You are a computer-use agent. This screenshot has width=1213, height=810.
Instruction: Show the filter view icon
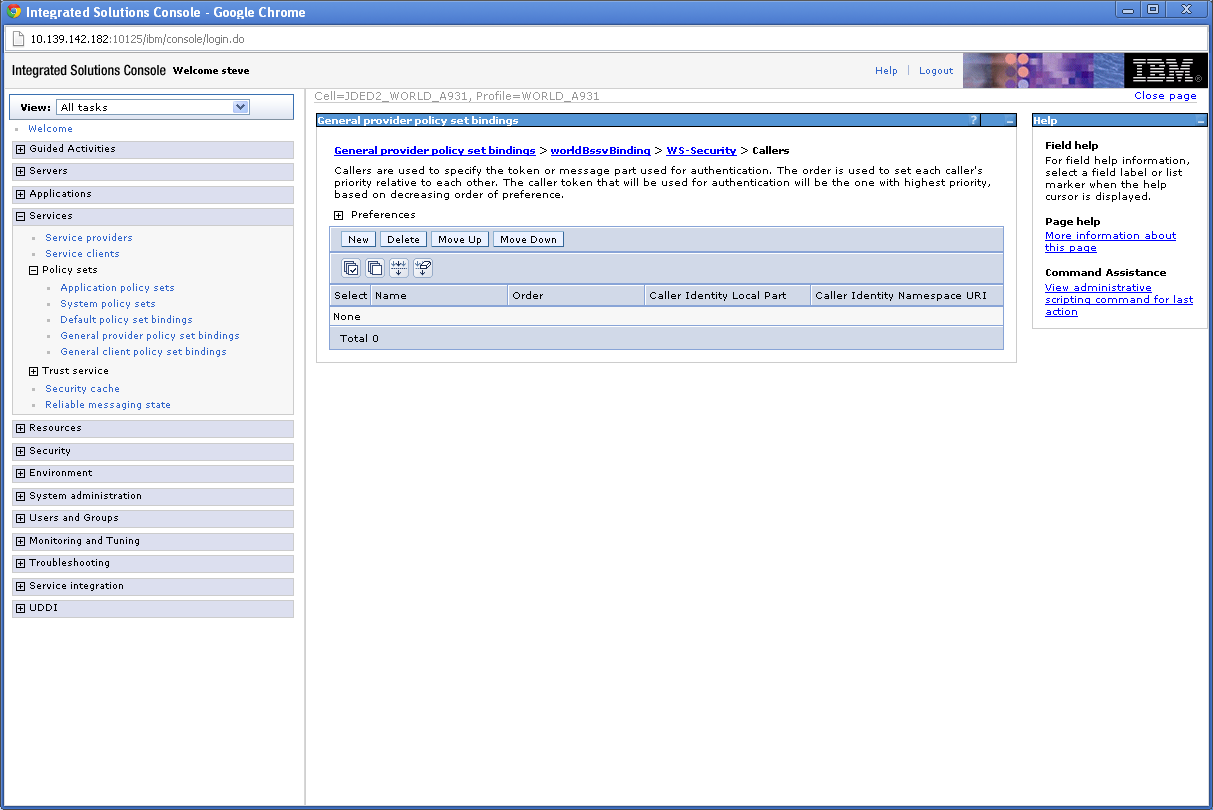pyautogui.click(x=399, y=268)
